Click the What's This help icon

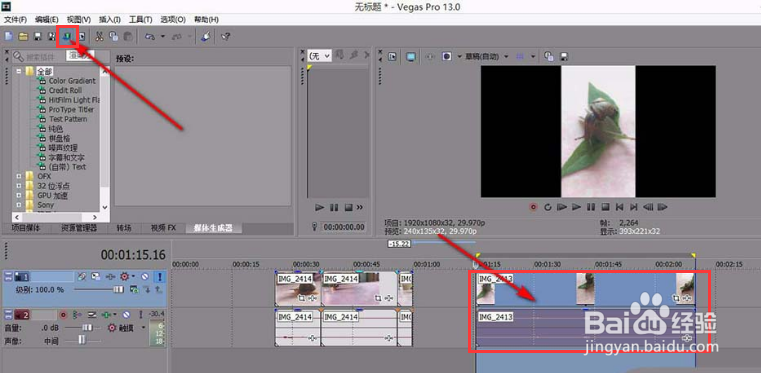[x=225, y=36]
